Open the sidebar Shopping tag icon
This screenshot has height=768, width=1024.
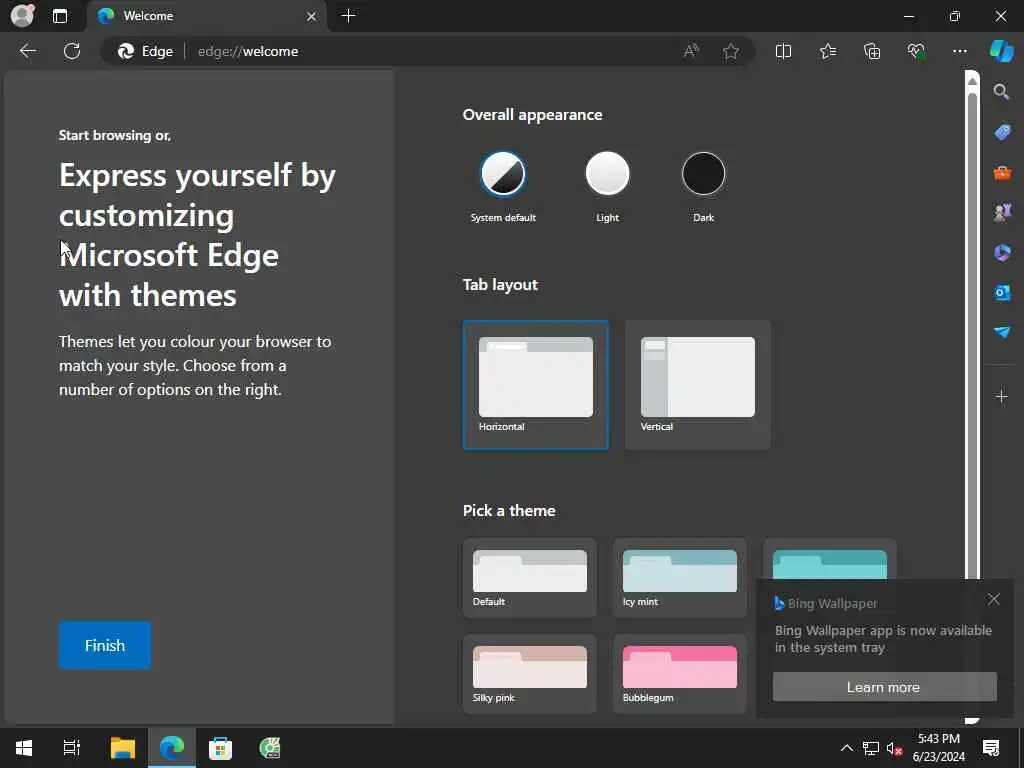(1002, 133)
